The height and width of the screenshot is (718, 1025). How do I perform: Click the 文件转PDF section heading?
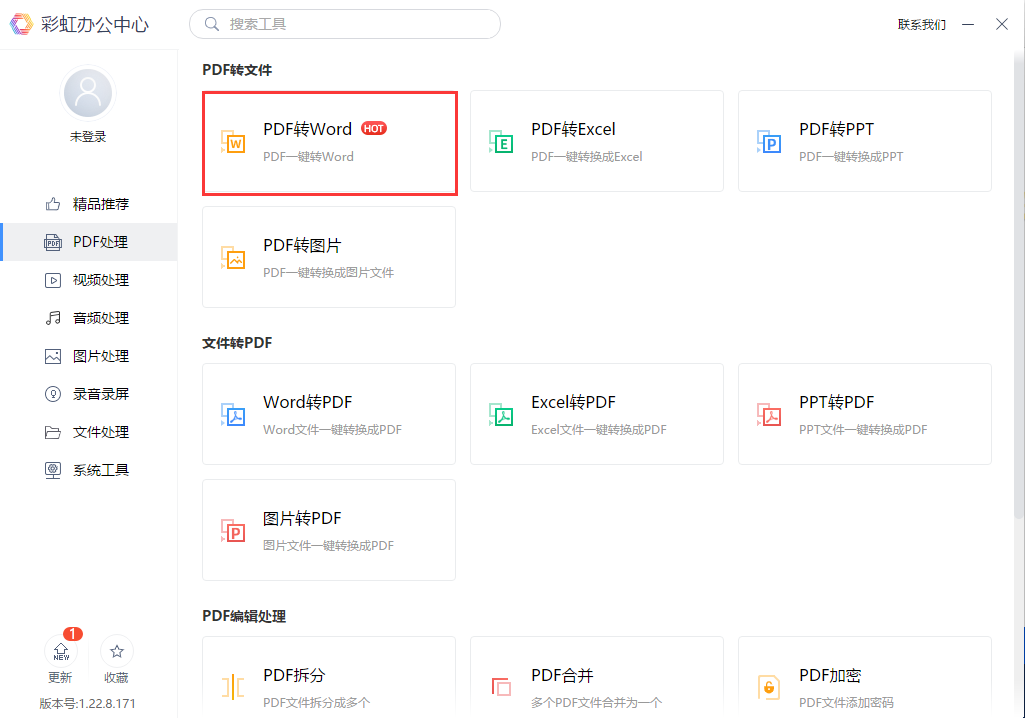point(237,343)
